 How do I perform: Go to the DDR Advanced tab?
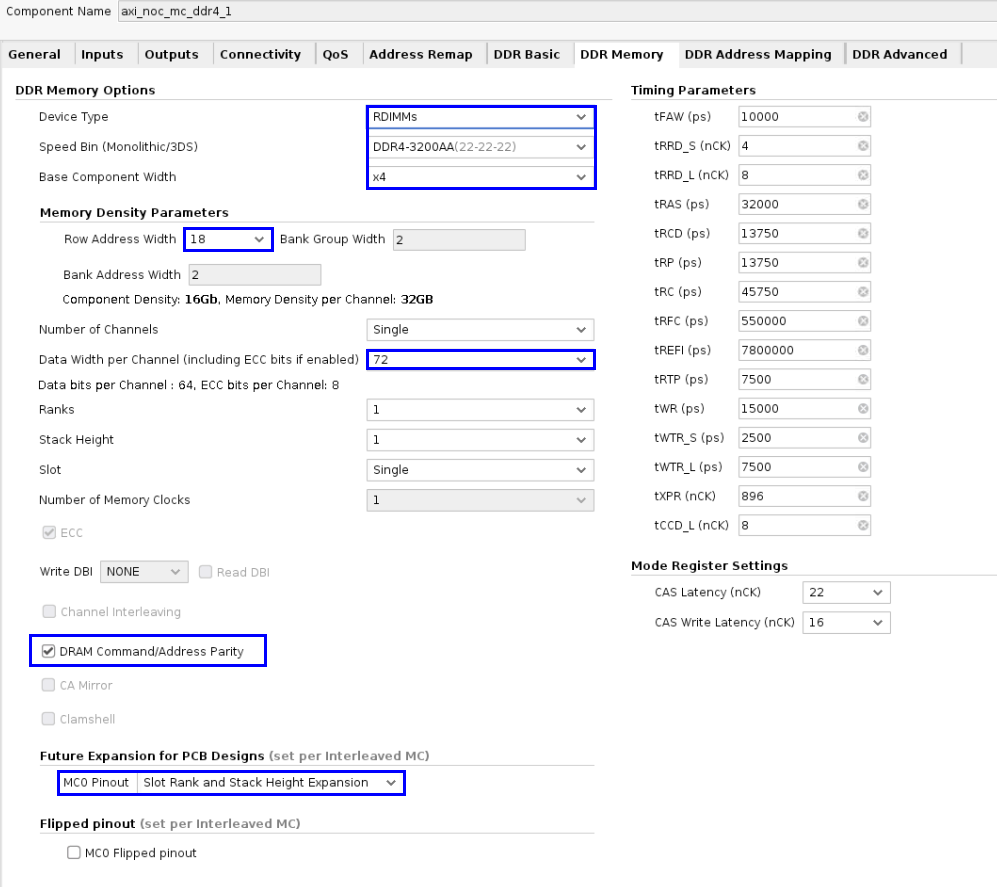(899, 55)
